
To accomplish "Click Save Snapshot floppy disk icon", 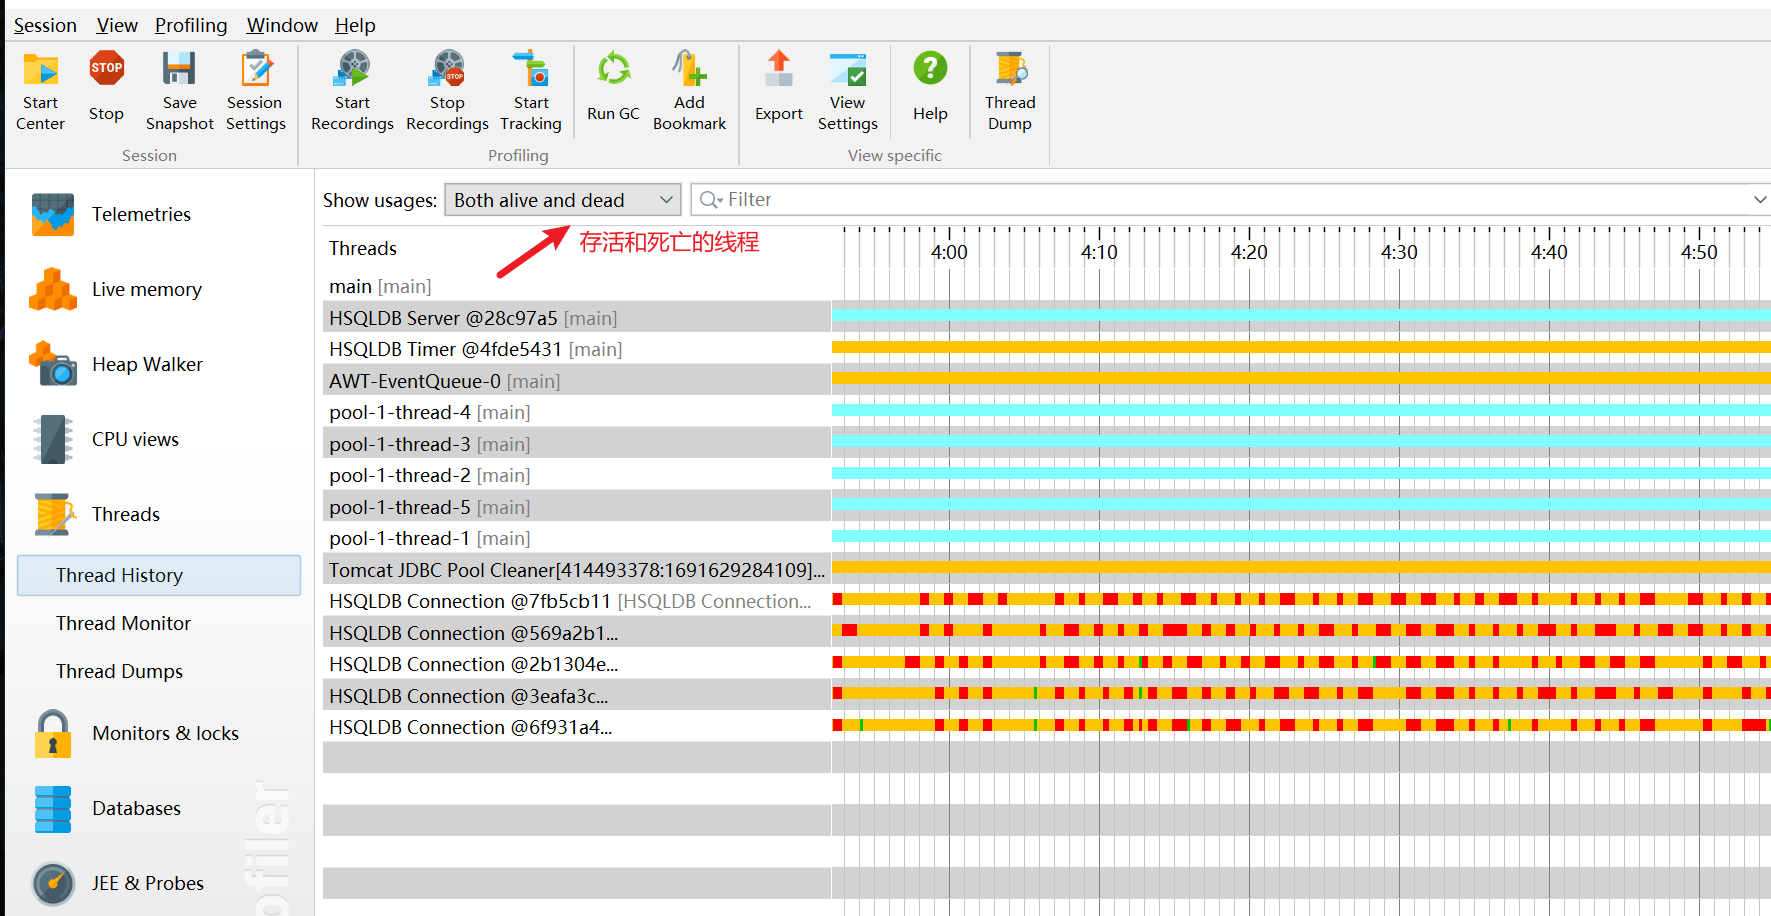I will [x=179, y=70].
